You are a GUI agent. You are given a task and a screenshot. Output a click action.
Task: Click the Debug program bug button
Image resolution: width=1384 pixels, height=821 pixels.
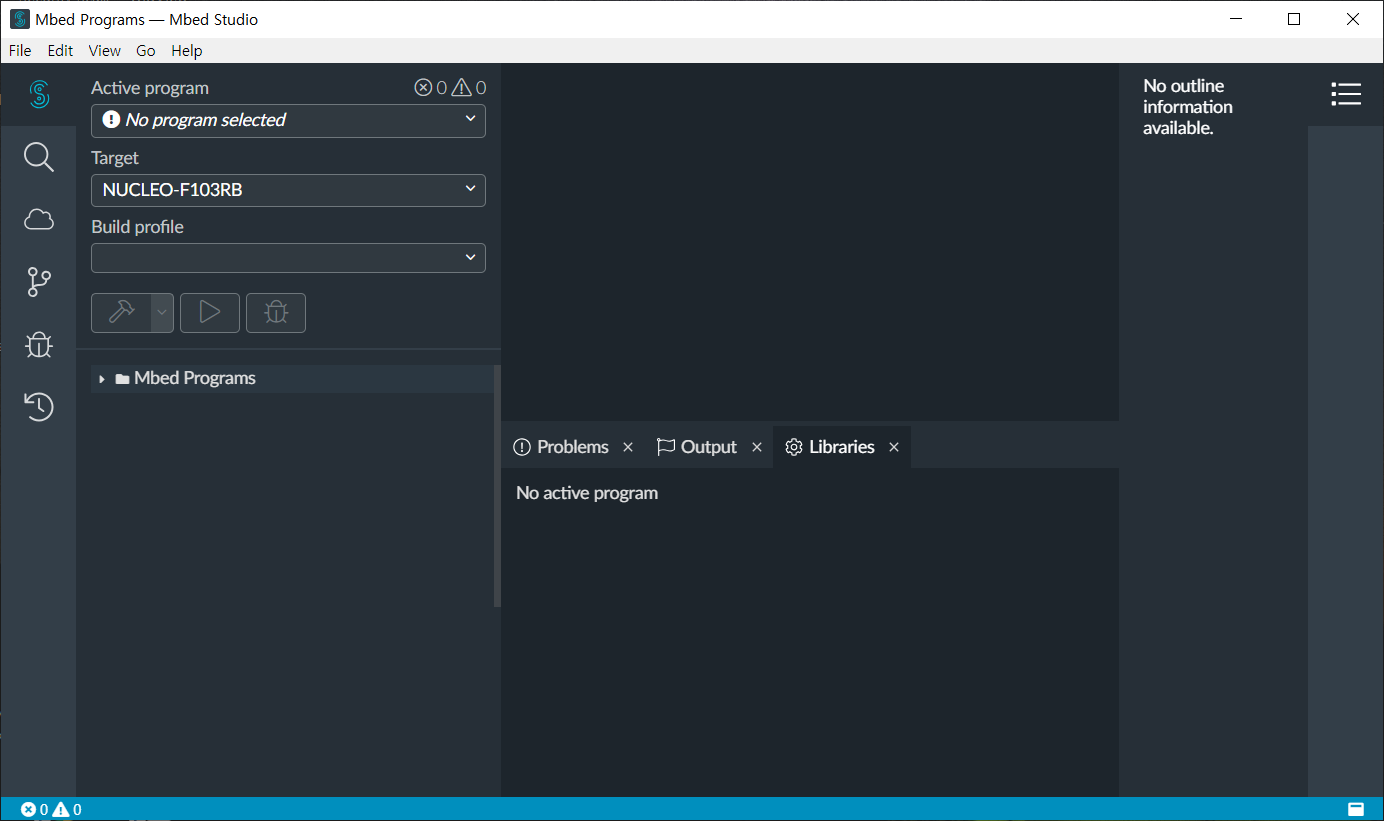click(x=276, y=313)
